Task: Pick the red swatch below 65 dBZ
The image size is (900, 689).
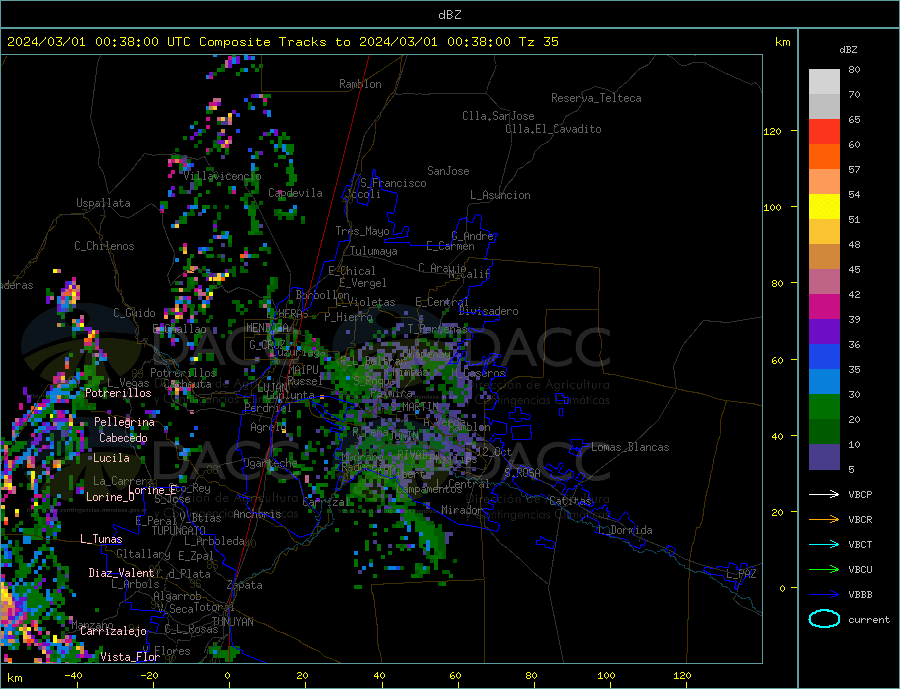Action: (824, 131)
